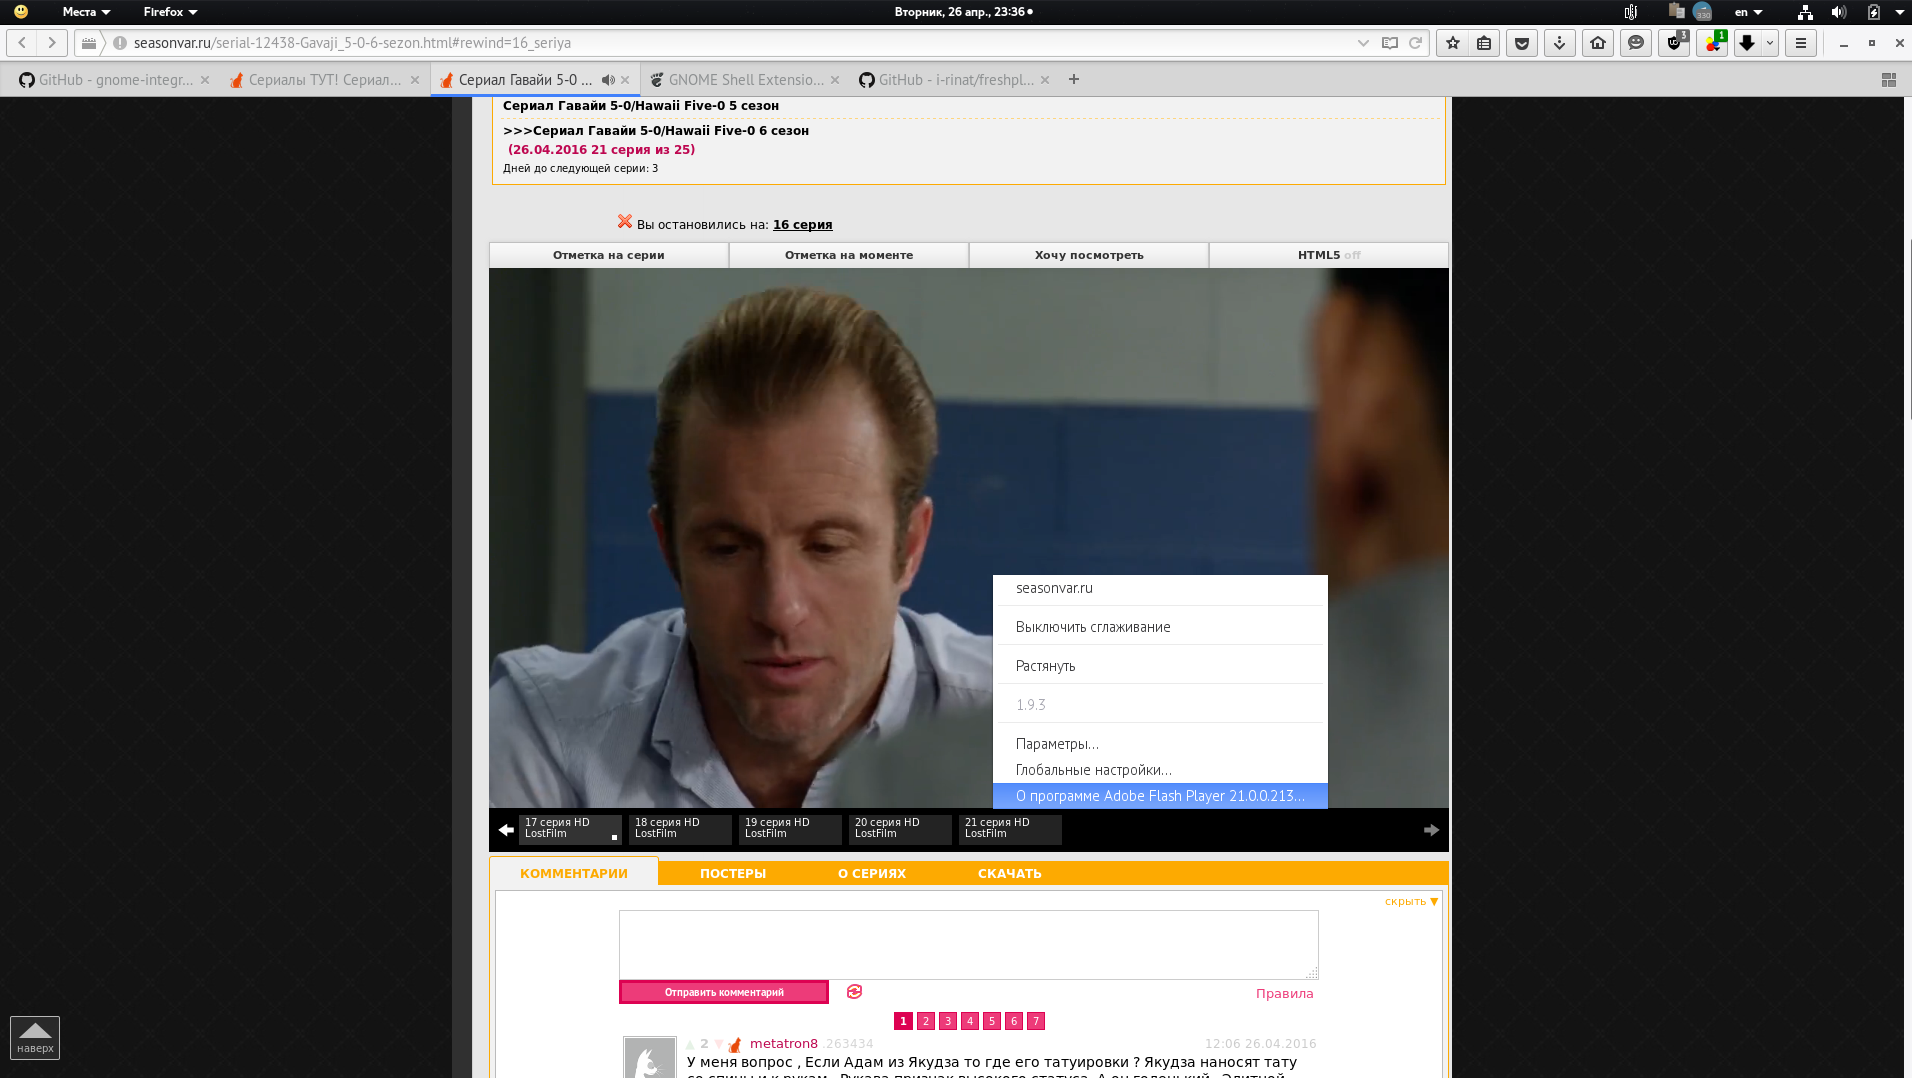This screenshot has width=1912, height=1078.
Task: Show the bookmarks list menu
Action: pyautogui.click(x=1484, y=43)
